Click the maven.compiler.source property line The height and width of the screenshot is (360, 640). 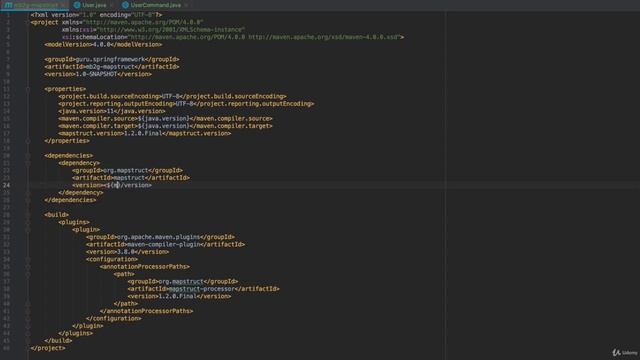click(165, 119)
